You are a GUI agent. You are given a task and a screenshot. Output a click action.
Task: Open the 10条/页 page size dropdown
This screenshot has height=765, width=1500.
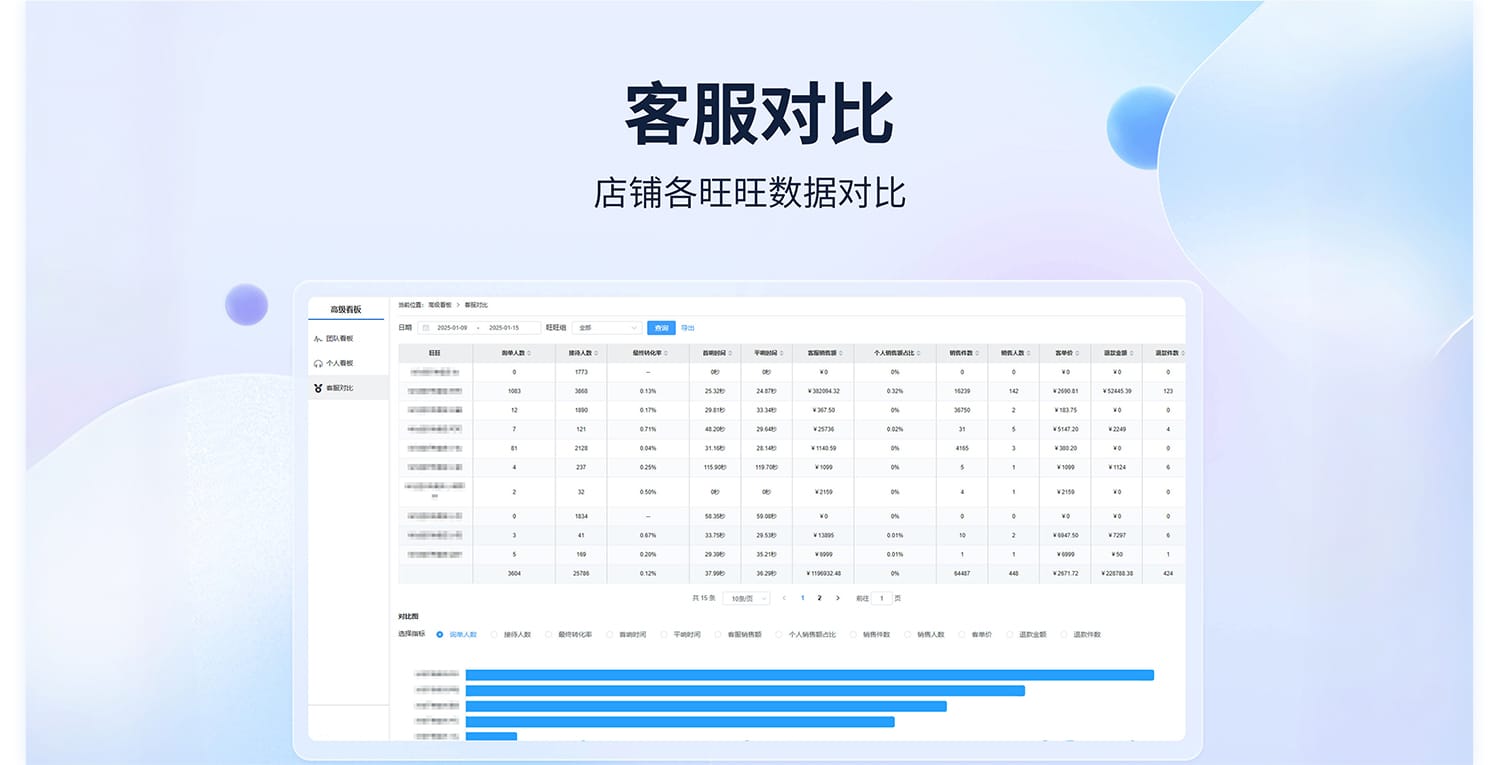[x=746, y=598]
